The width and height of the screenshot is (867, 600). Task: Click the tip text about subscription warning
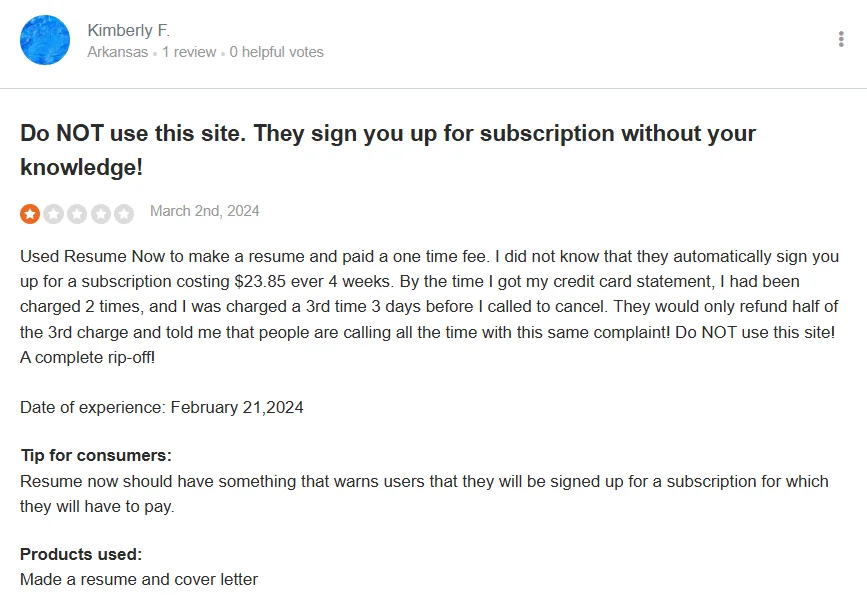point(424,494)
